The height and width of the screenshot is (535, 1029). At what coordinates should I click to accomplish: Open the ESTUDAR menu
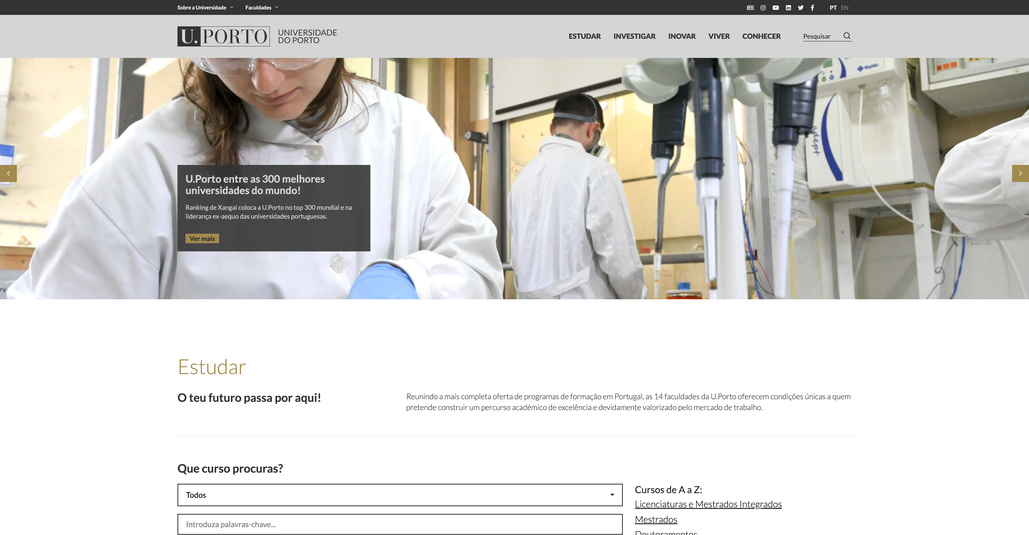click(585, 36)
